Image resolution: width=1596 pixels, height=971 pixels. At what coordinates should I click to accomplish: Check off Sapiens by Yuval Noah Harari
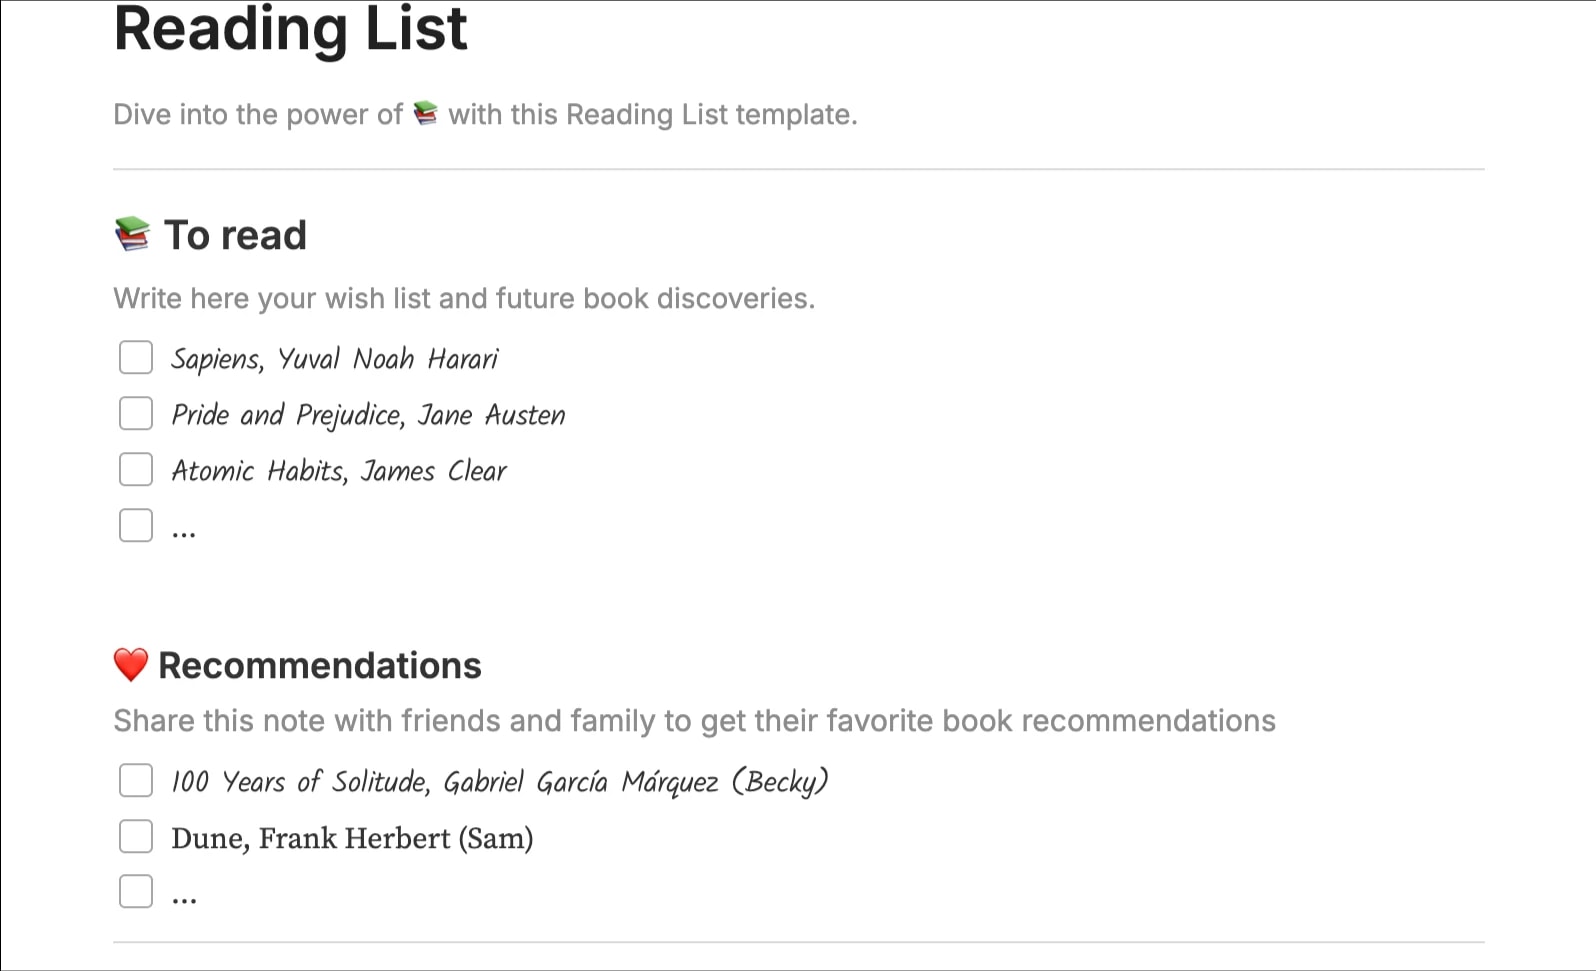pos(136,357)
